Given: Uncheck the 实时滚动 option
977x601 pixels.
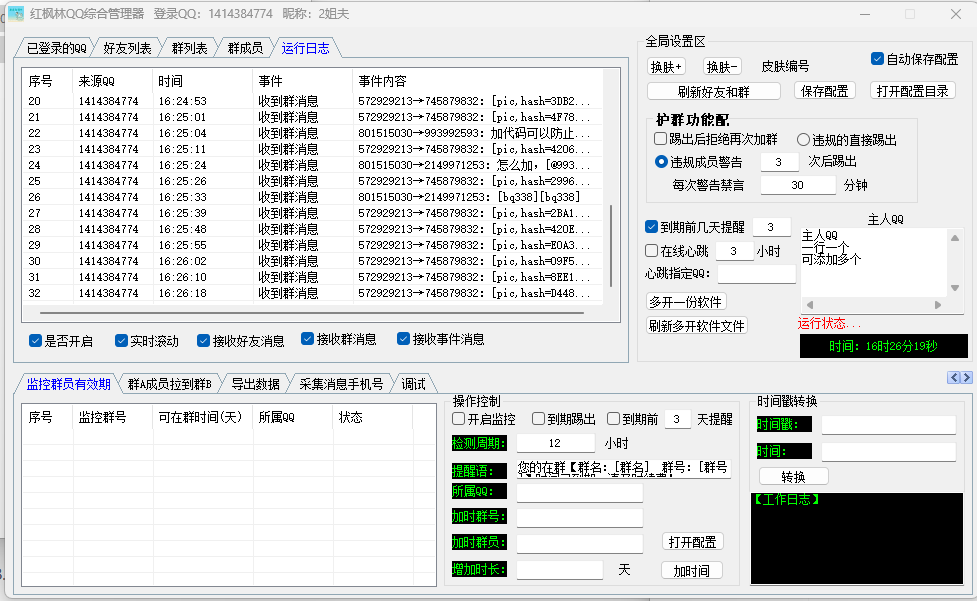Looking at the screenshot, I should (x=122, y=341).
